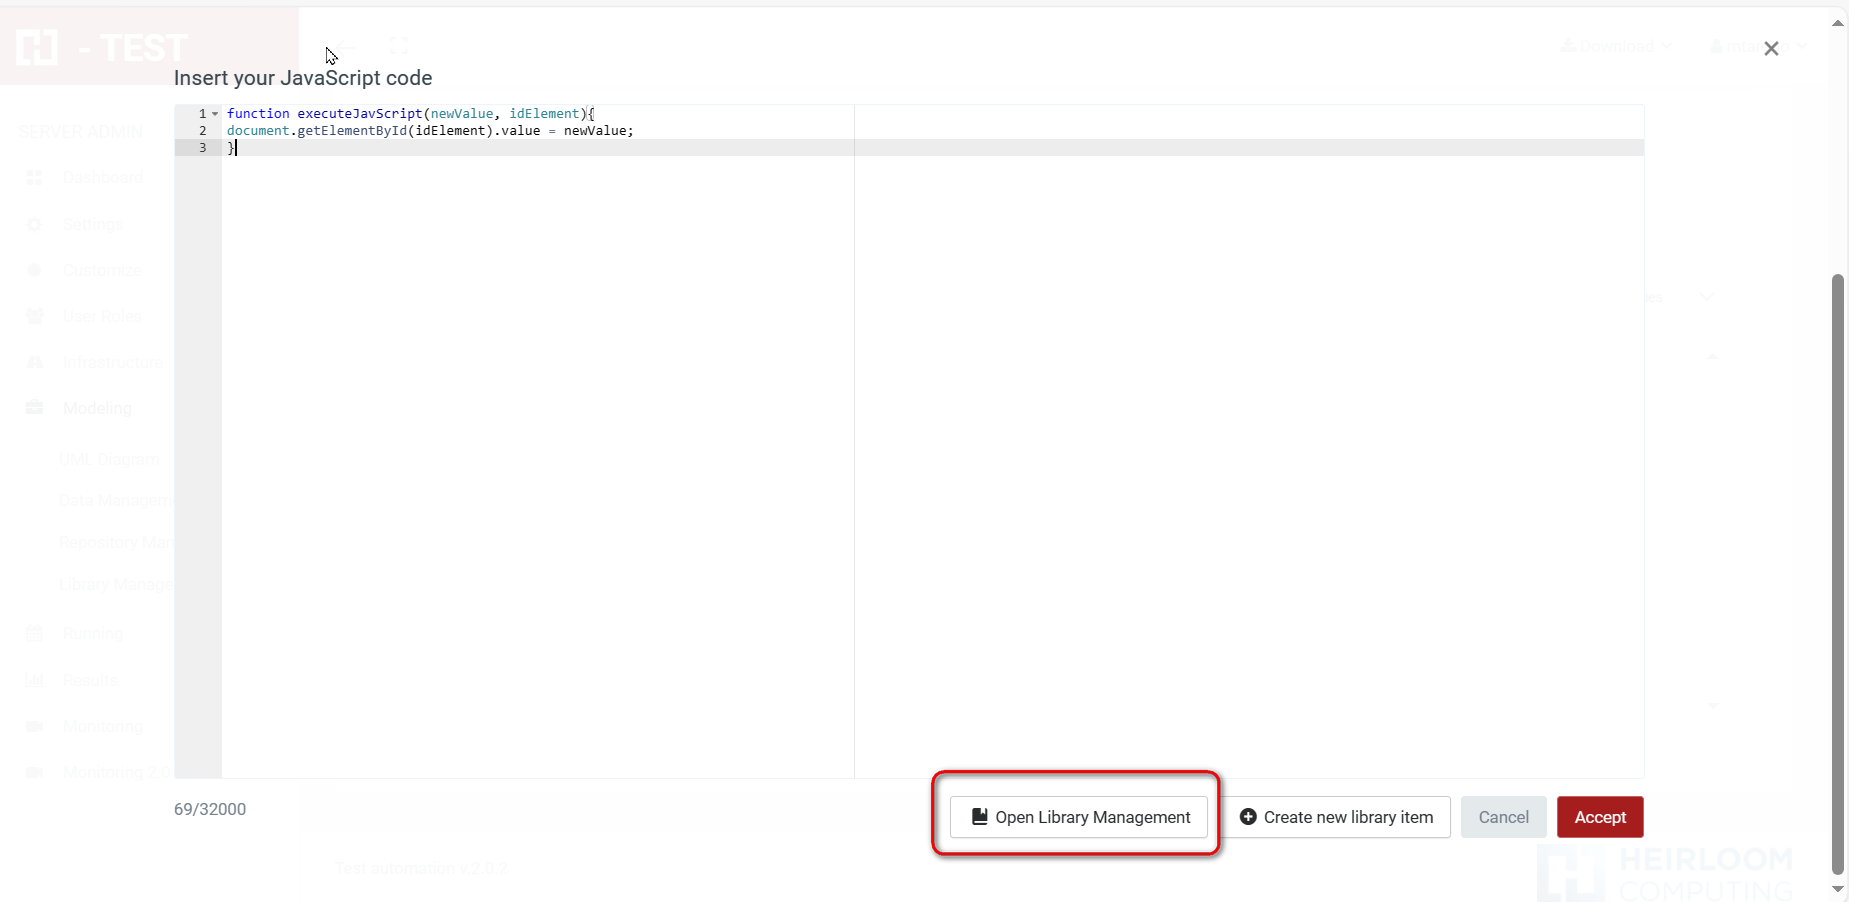
Task: Collapse the code fold arrow on line 1
Action: (x=215, y=114)
